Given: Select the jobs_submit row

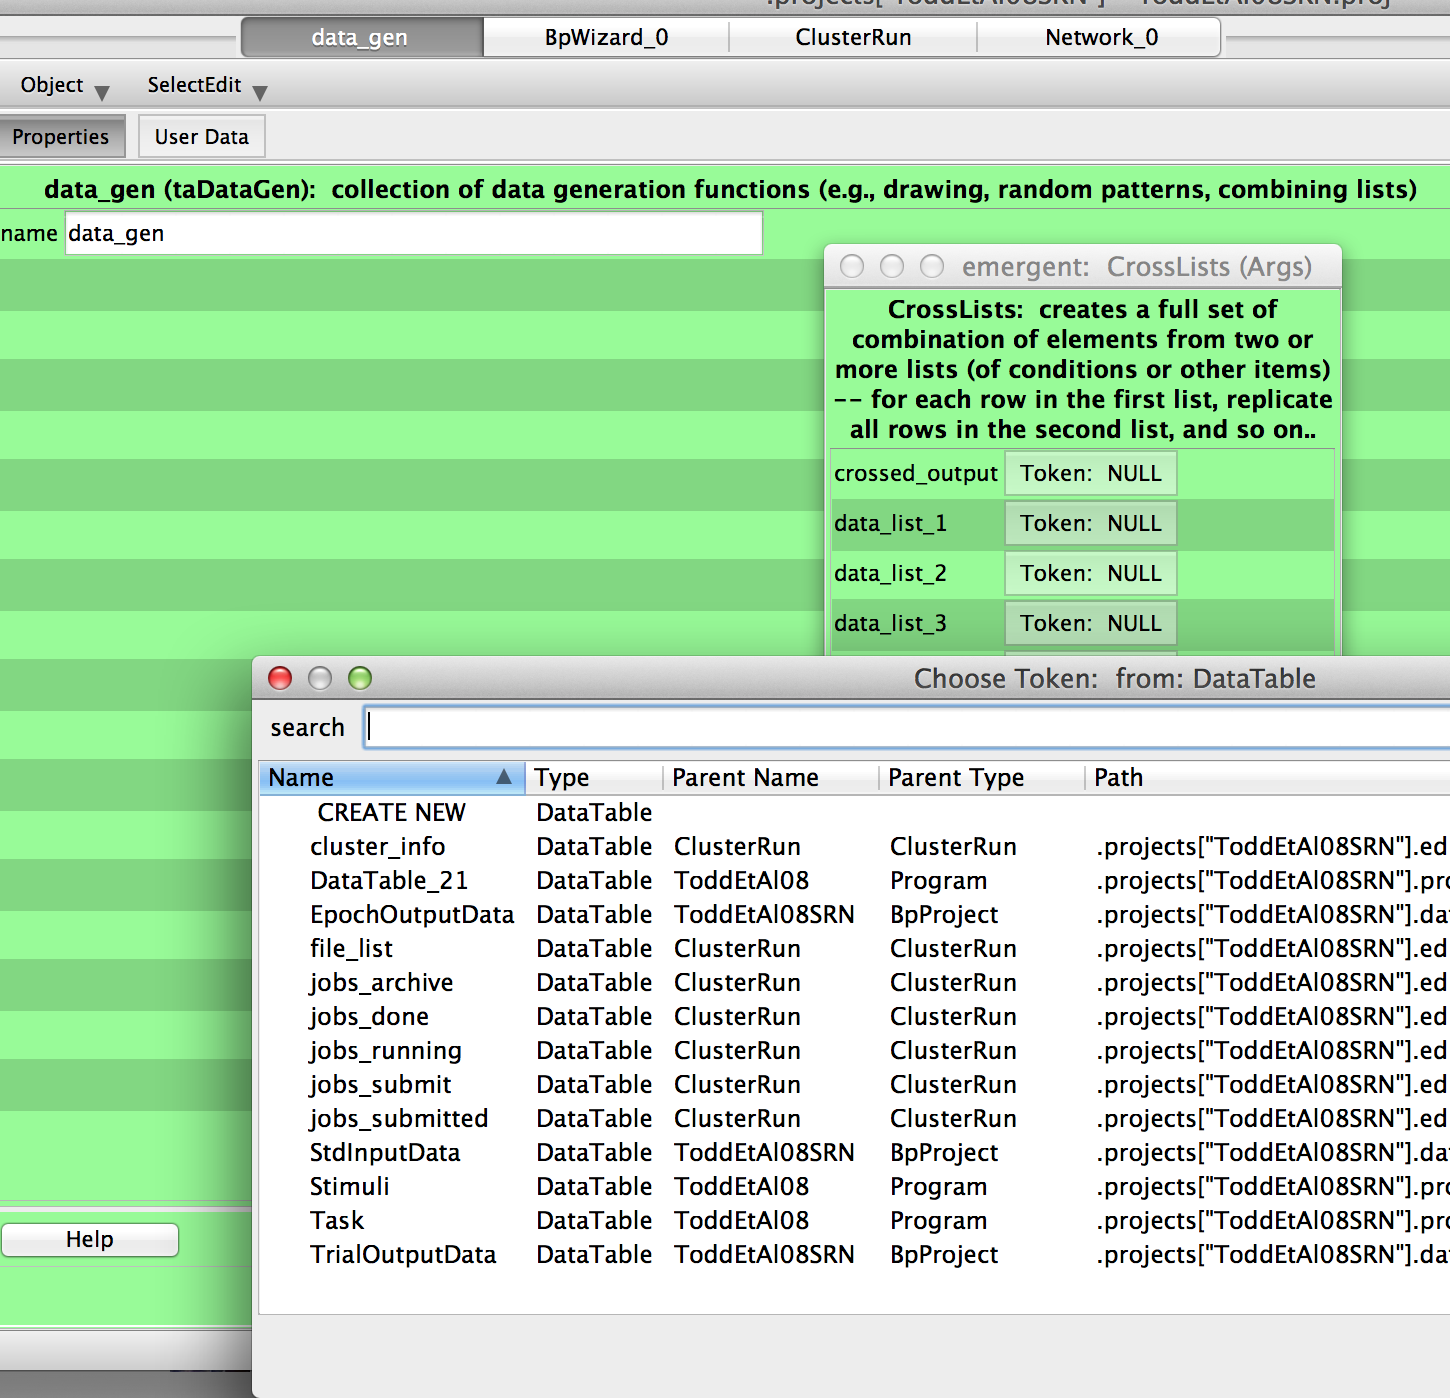Looking at the screenshot, I should pos(855,1084).
